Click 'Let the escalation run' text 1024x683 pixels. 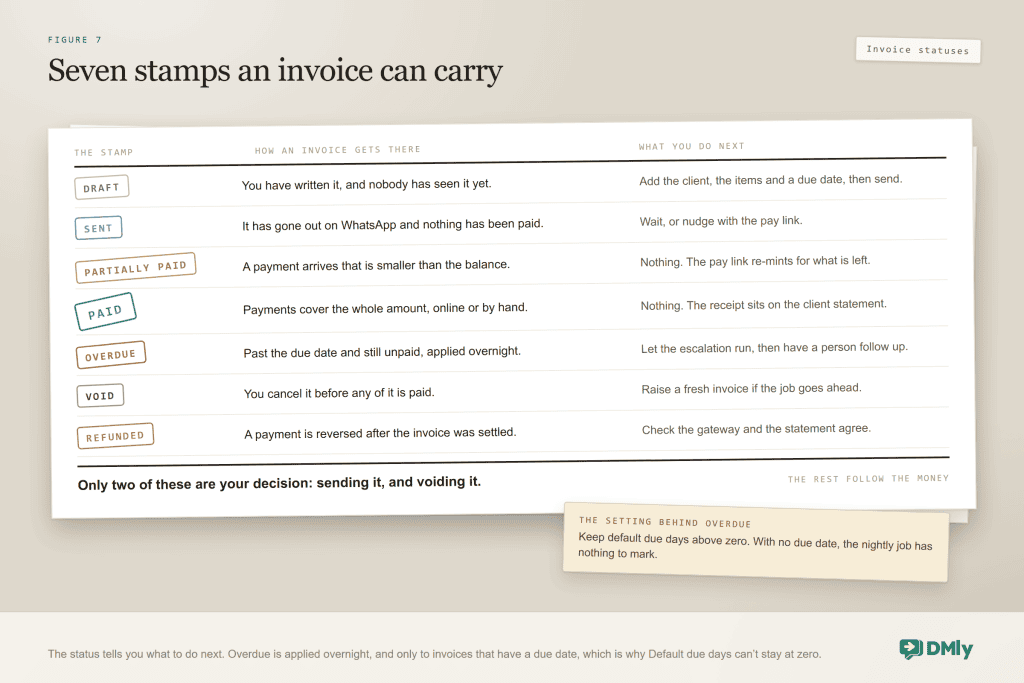click(x=774, y=348)
